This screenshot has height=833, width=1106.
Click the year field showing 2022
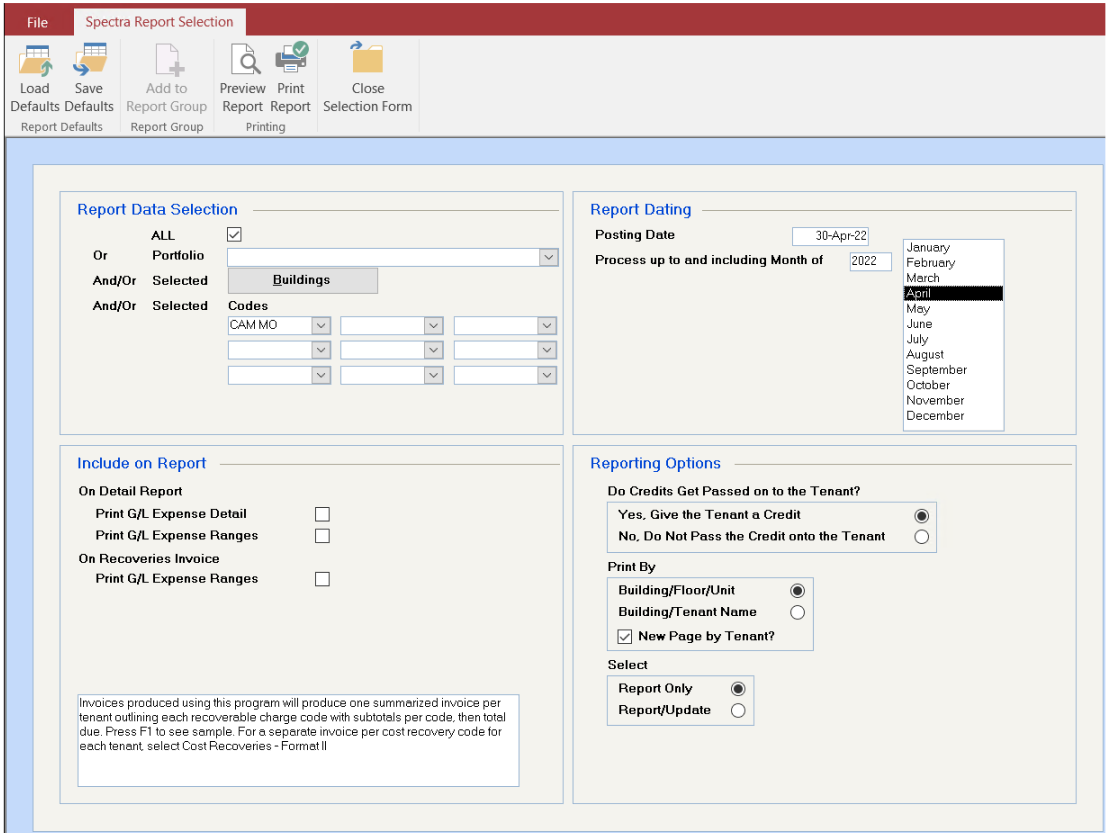point(870,261)
